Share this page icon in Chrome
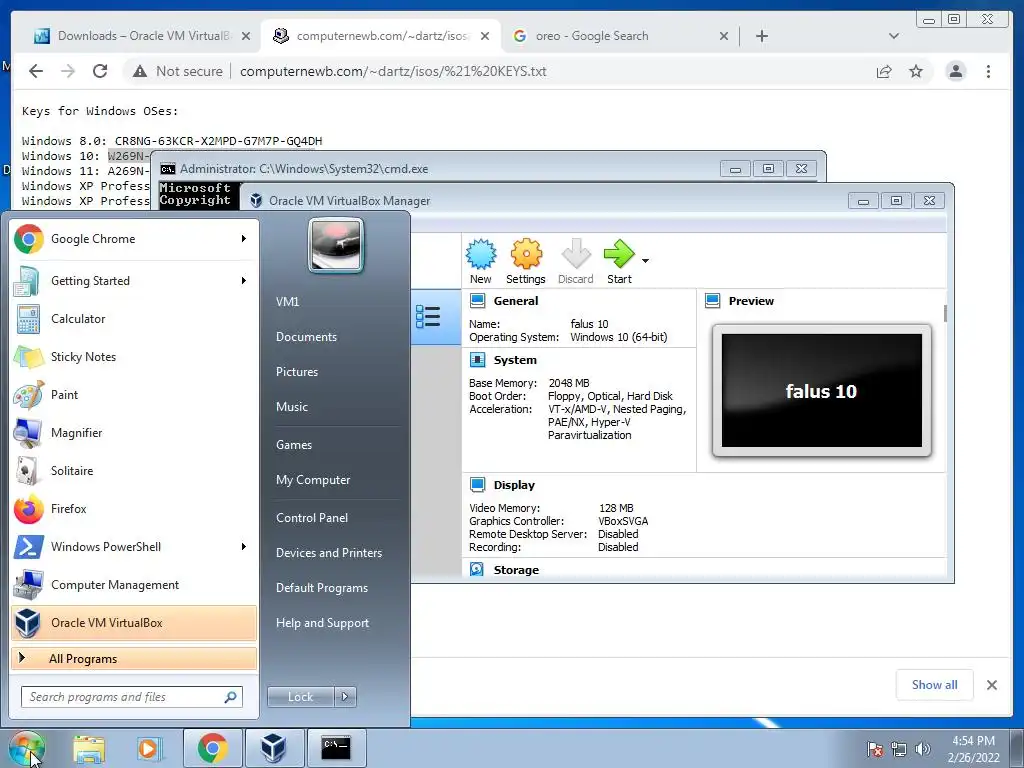This screenshot has width=1024, height=768. click(884, 71)
